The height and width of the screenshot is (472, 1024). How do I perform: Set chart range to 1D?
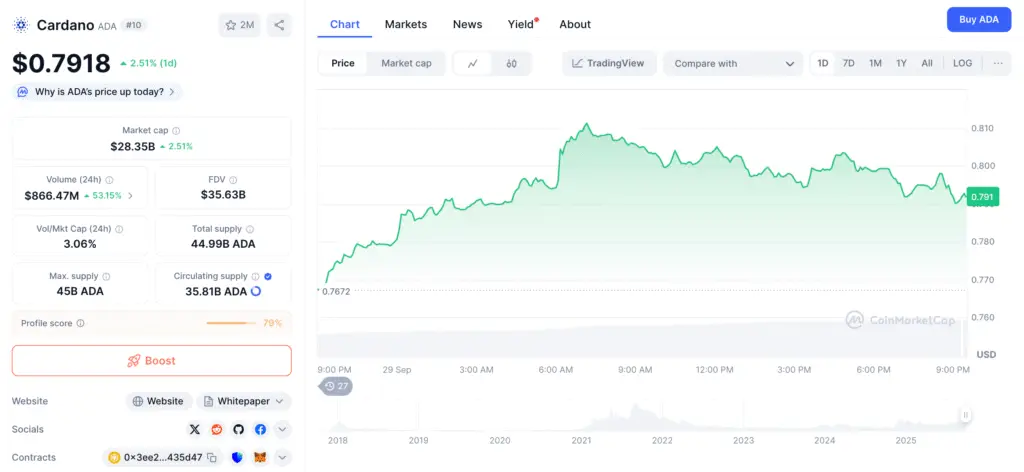[823, 63]
